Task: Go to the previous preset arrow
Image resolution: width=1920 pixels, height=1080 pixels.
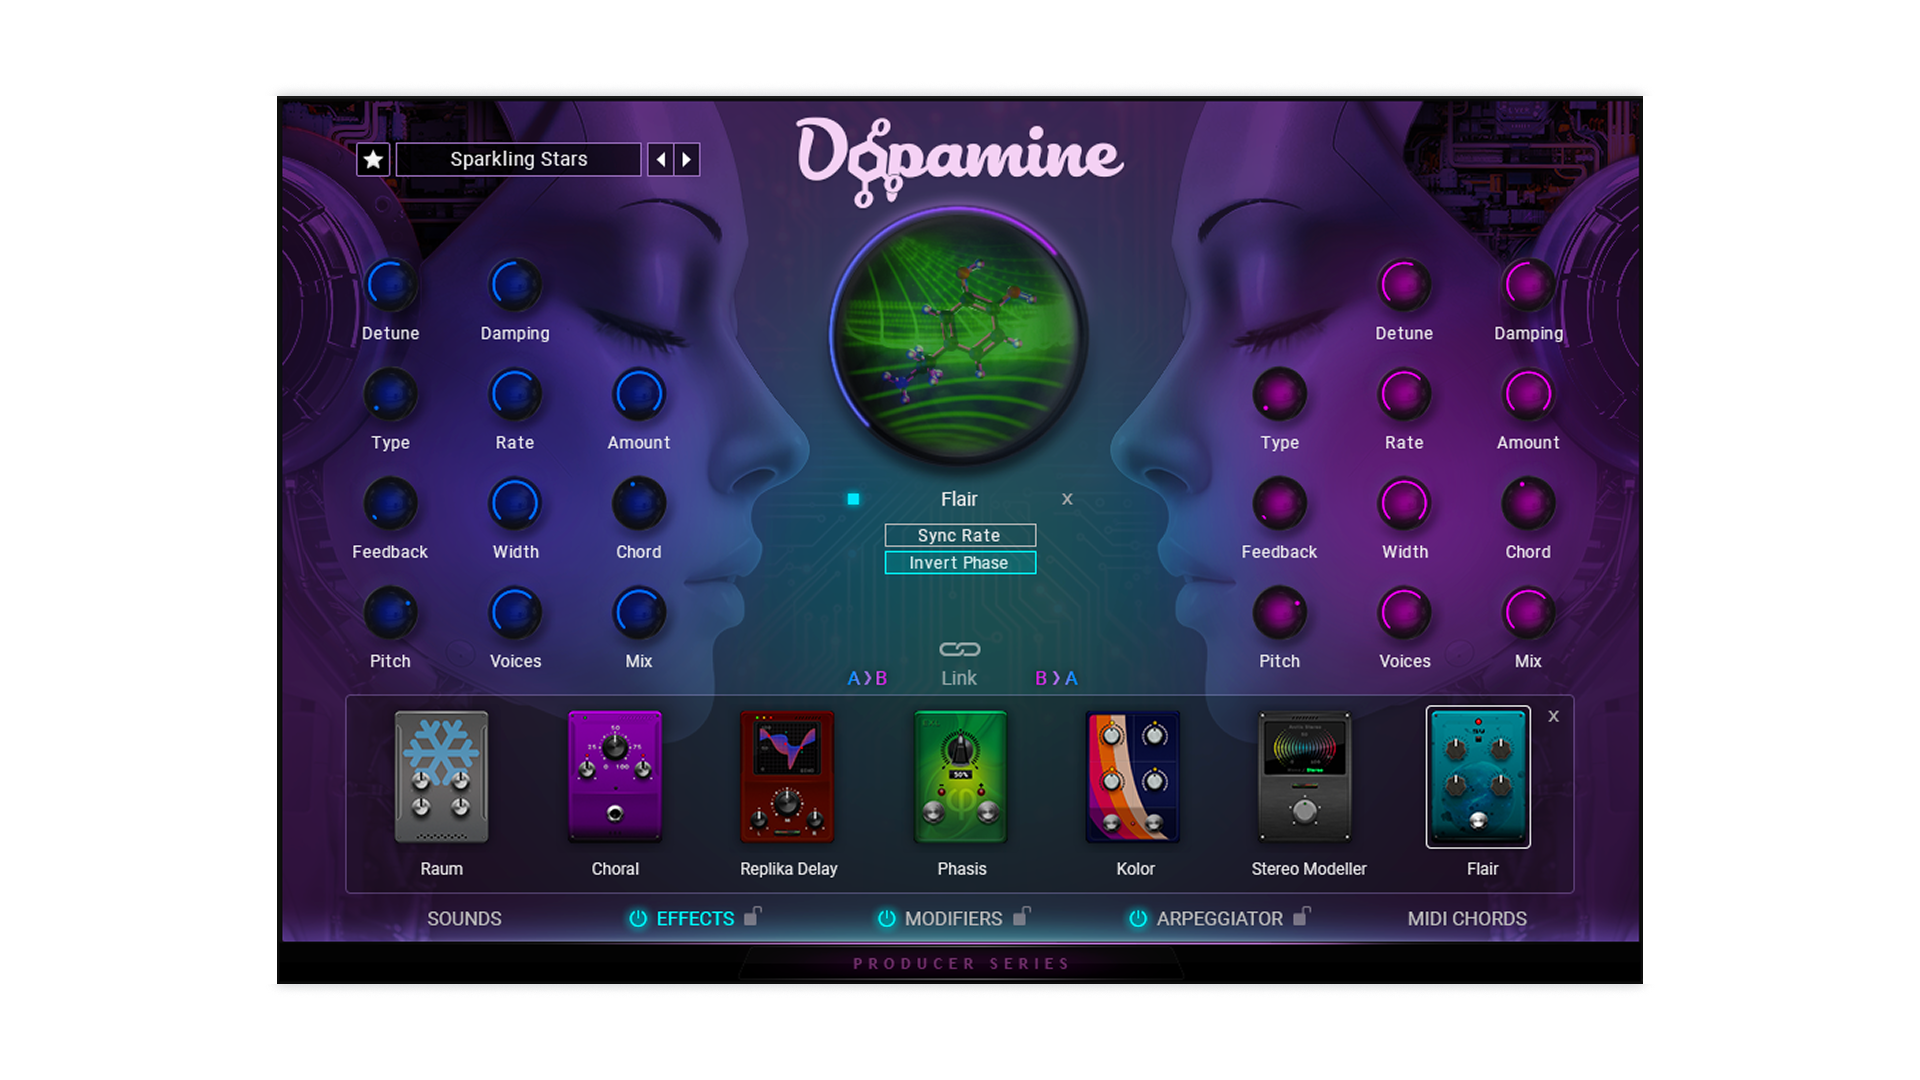Action: click(660, 159)
